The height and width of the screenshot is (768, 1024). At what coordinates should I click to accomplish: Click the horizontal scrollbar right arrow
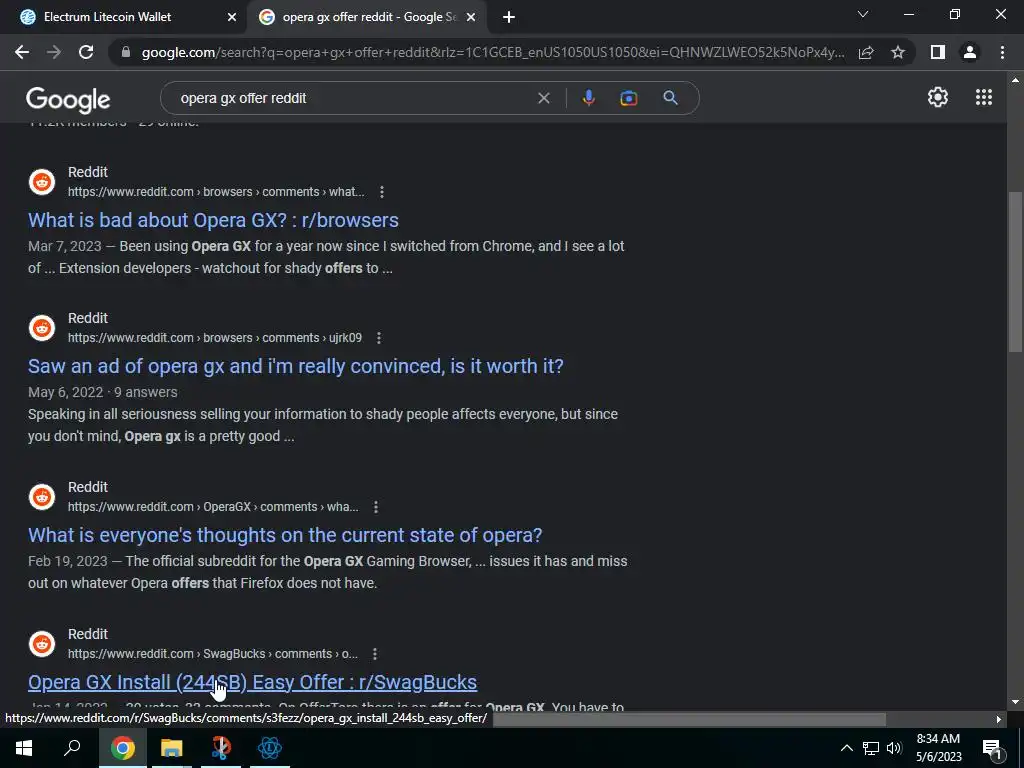(999, 719)
